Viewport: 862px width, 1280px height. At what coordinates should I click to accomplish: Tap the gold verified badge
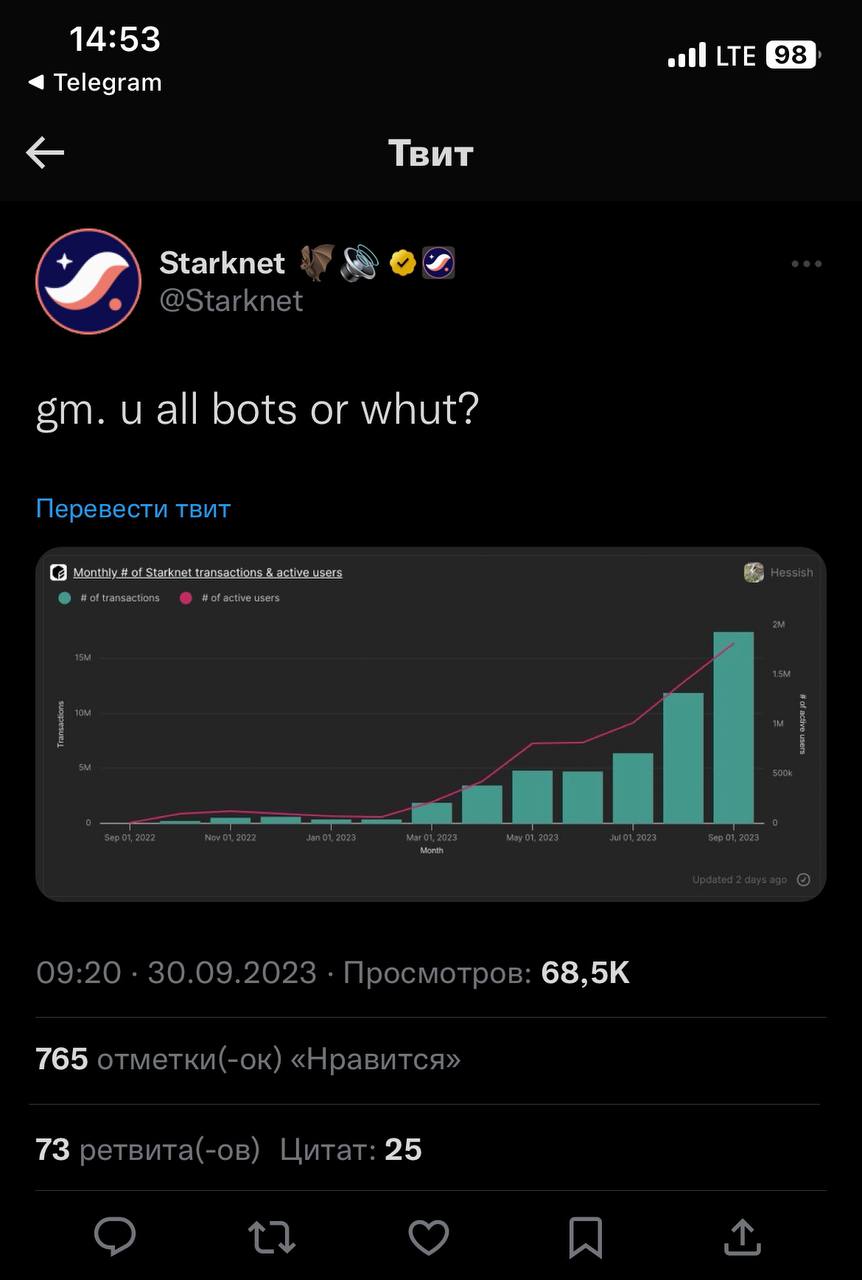click(403, 264)
